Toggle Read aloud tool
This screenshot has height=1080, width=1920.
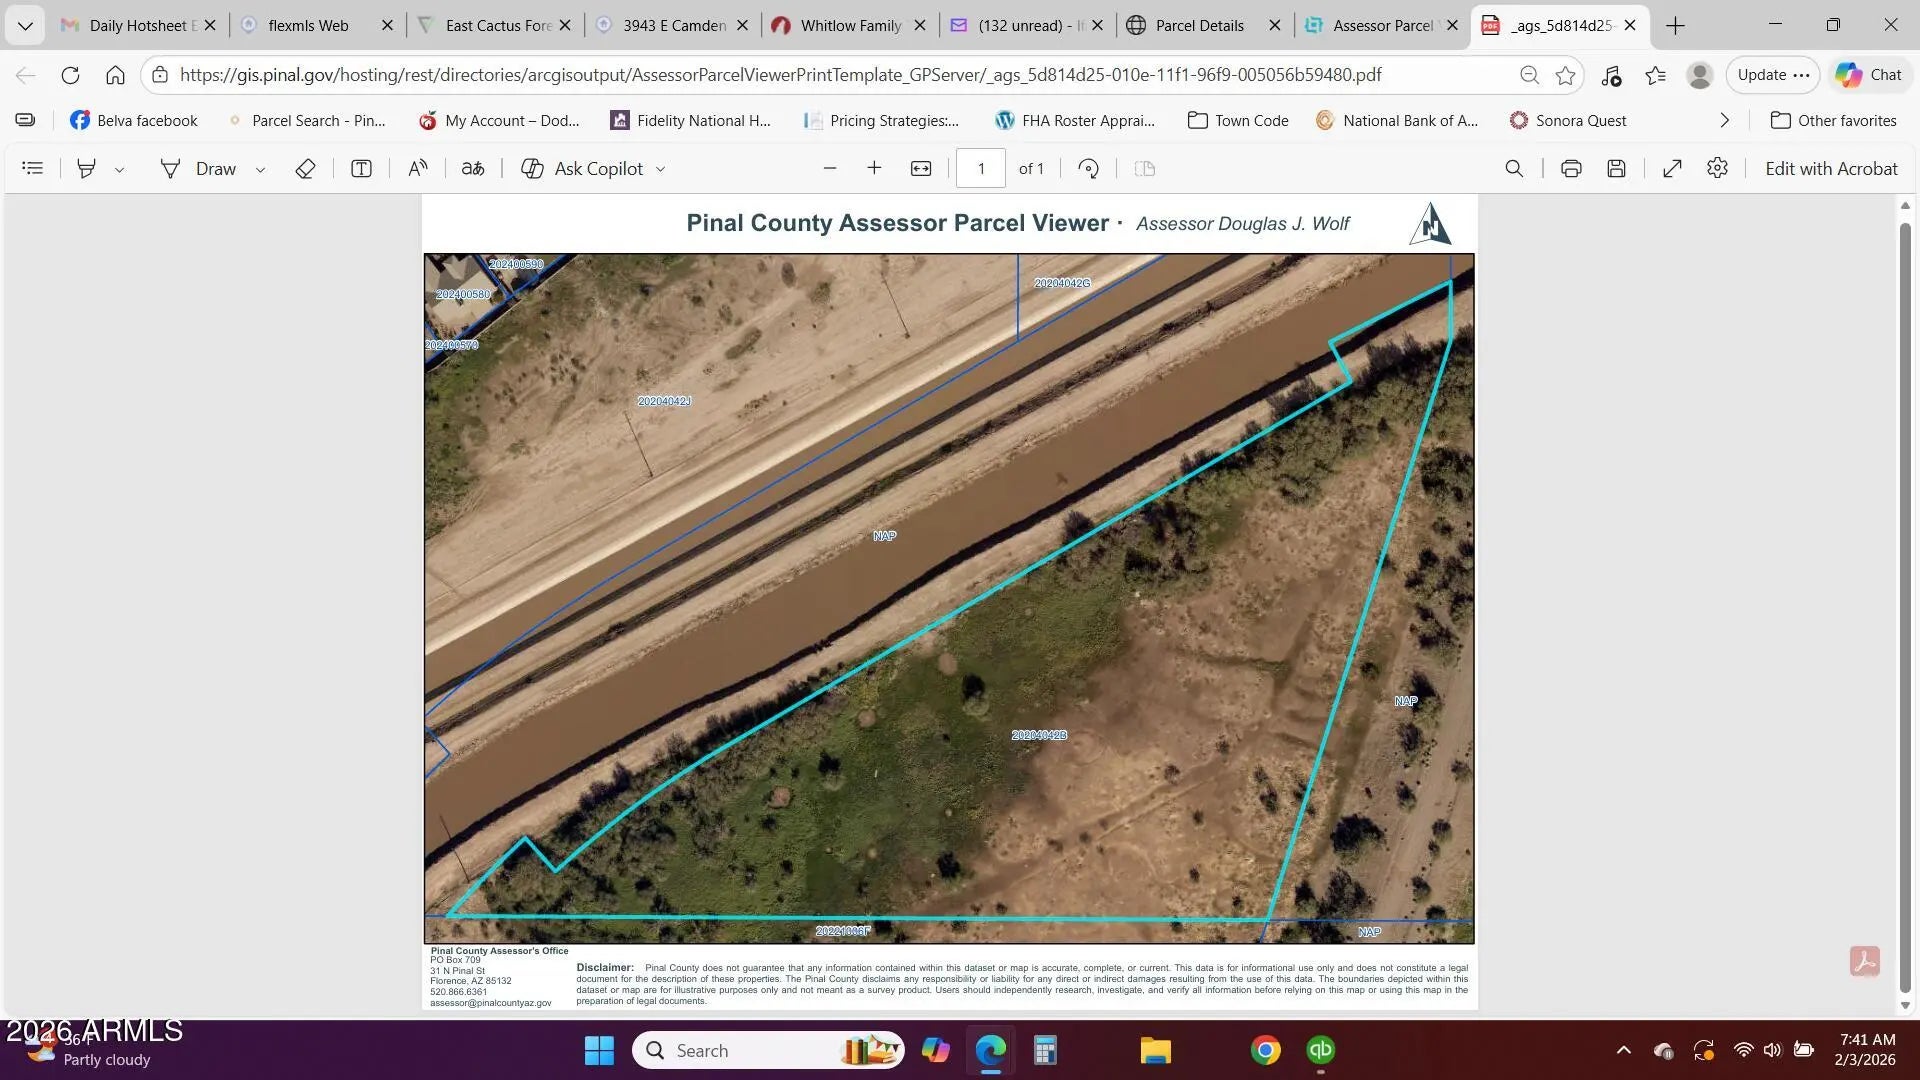coord(418,169)
